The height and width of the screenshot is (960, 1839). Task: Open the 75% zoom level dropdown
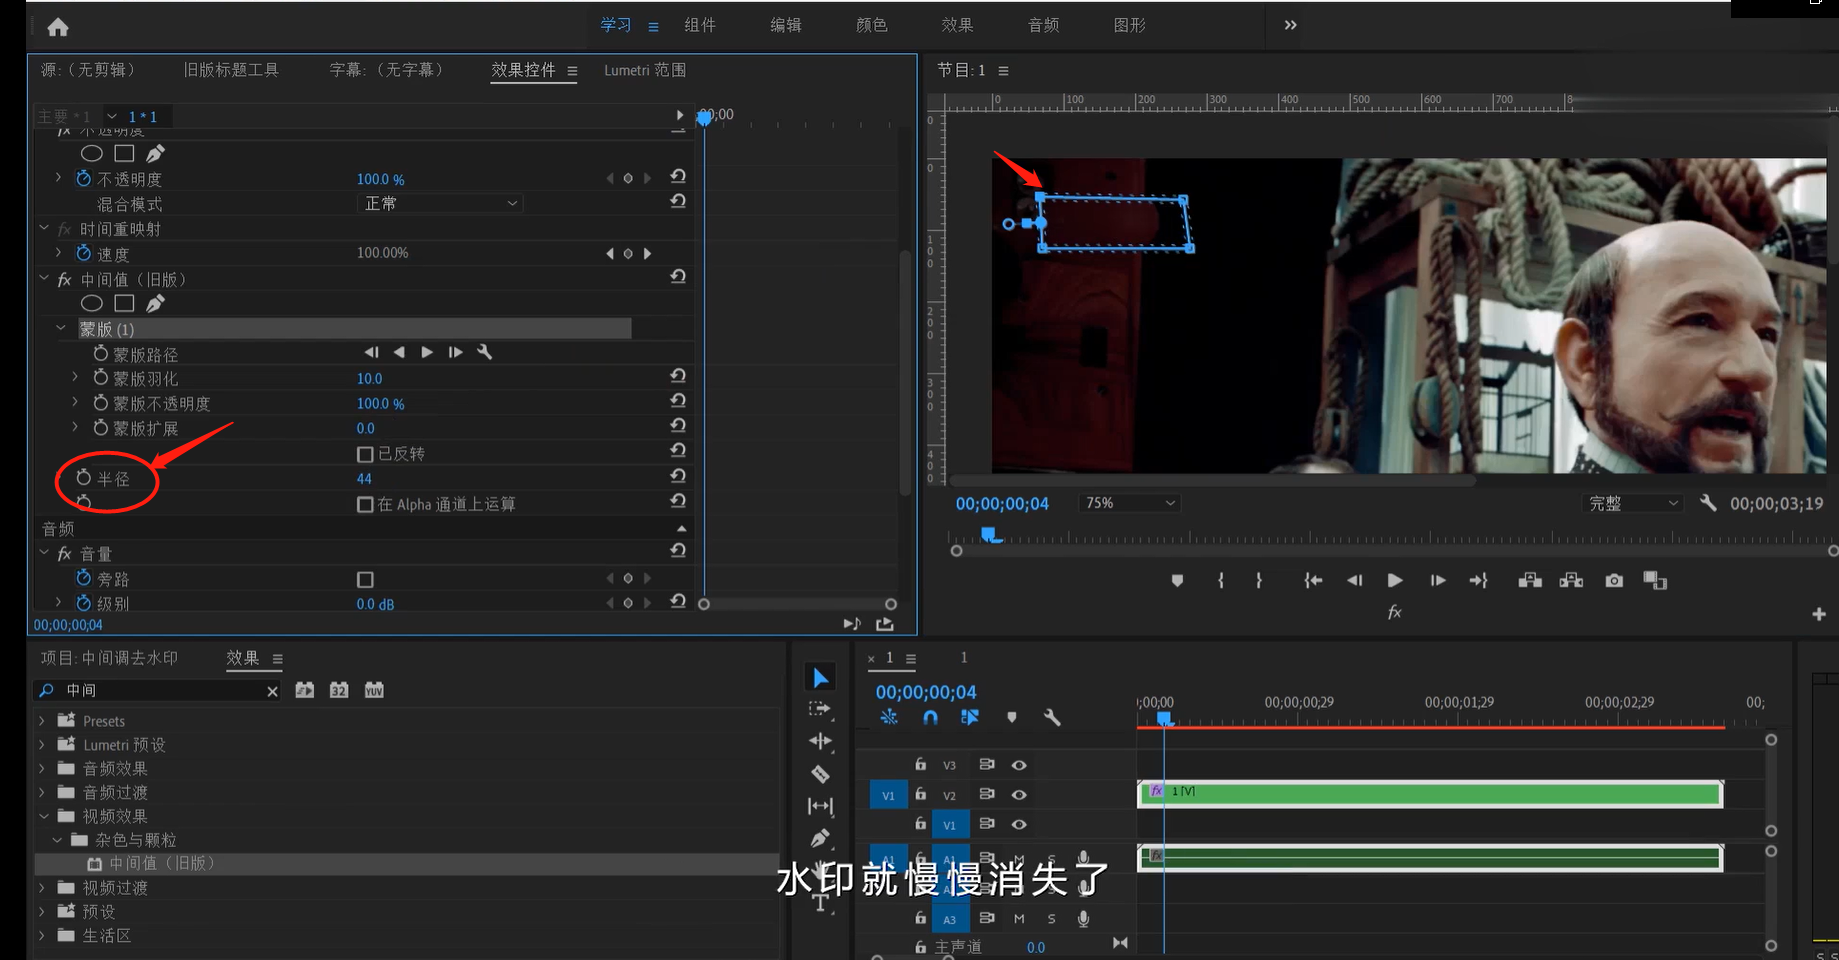[x=1130, y=503]
